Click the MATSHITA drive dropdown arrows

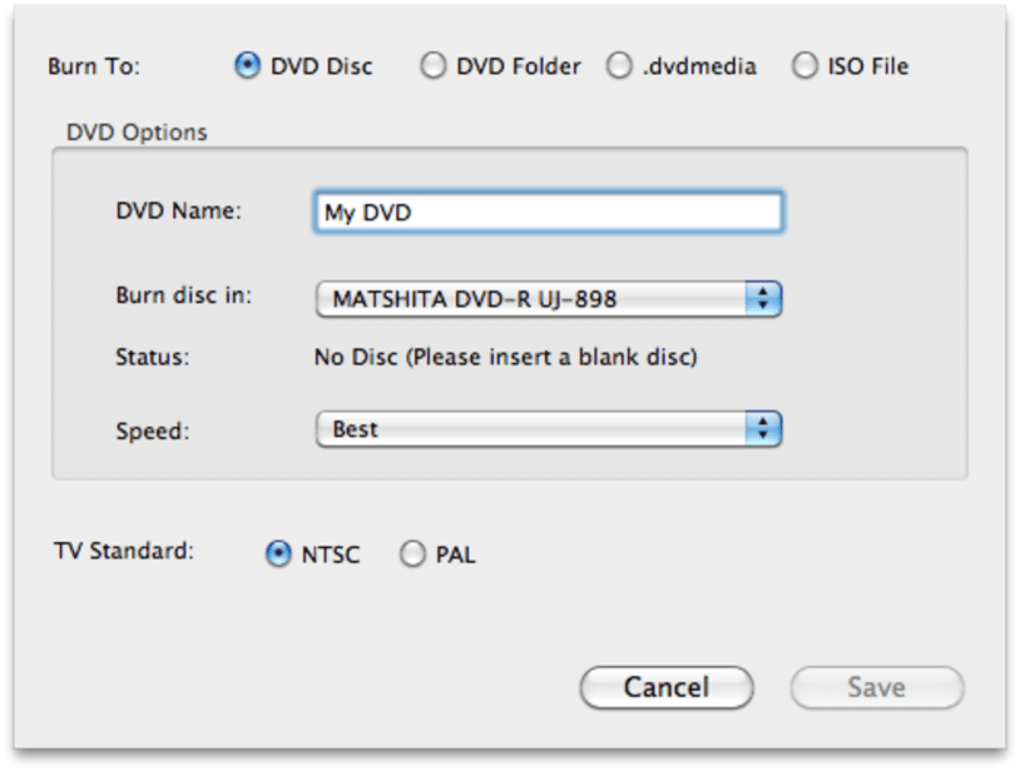coord(763,299)
